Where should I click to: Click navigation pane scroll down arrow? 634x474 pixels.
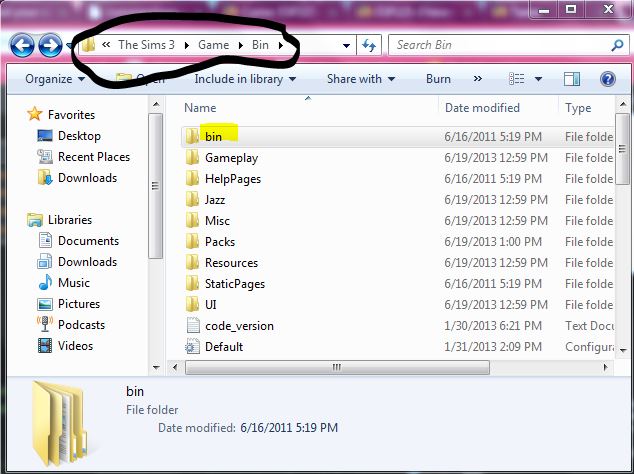click(x=156, y=368)
